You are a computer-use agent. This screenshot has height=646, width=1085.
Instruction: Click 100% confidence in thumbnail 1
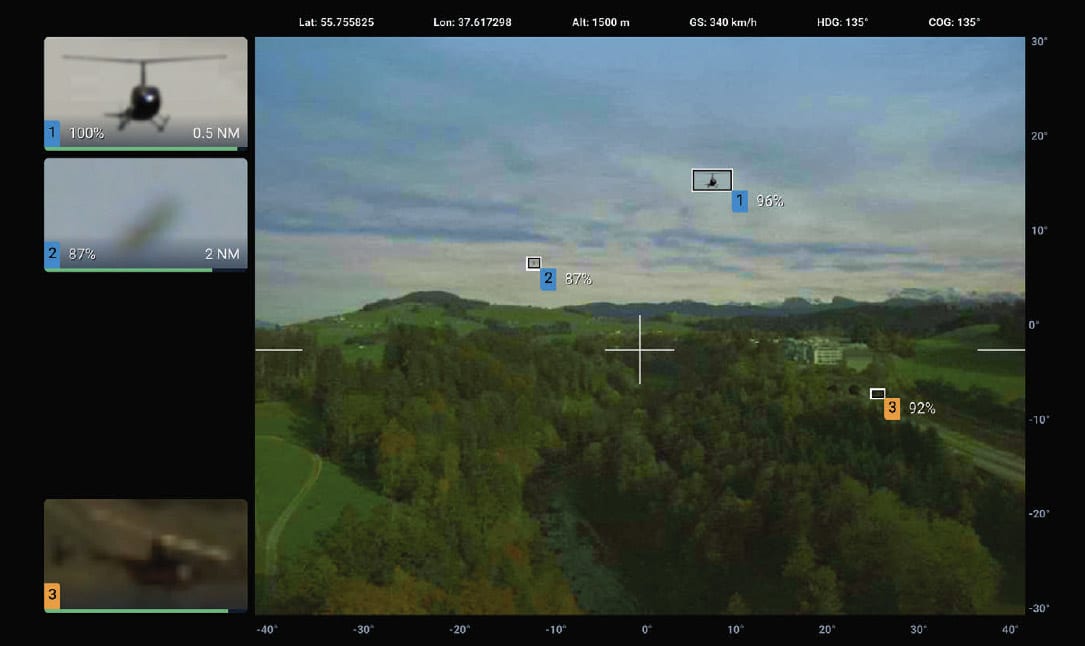tap(86, 133)
